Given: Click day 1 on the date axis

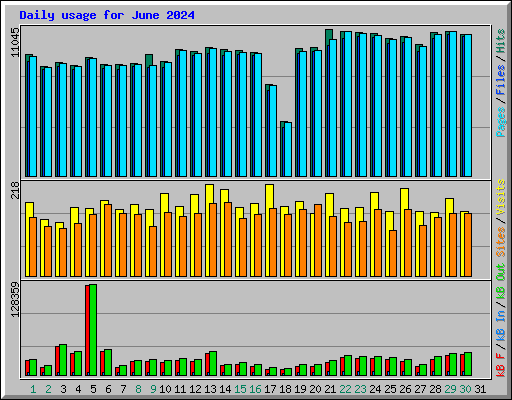Looking at the screenshot, I should coord(33,389).
